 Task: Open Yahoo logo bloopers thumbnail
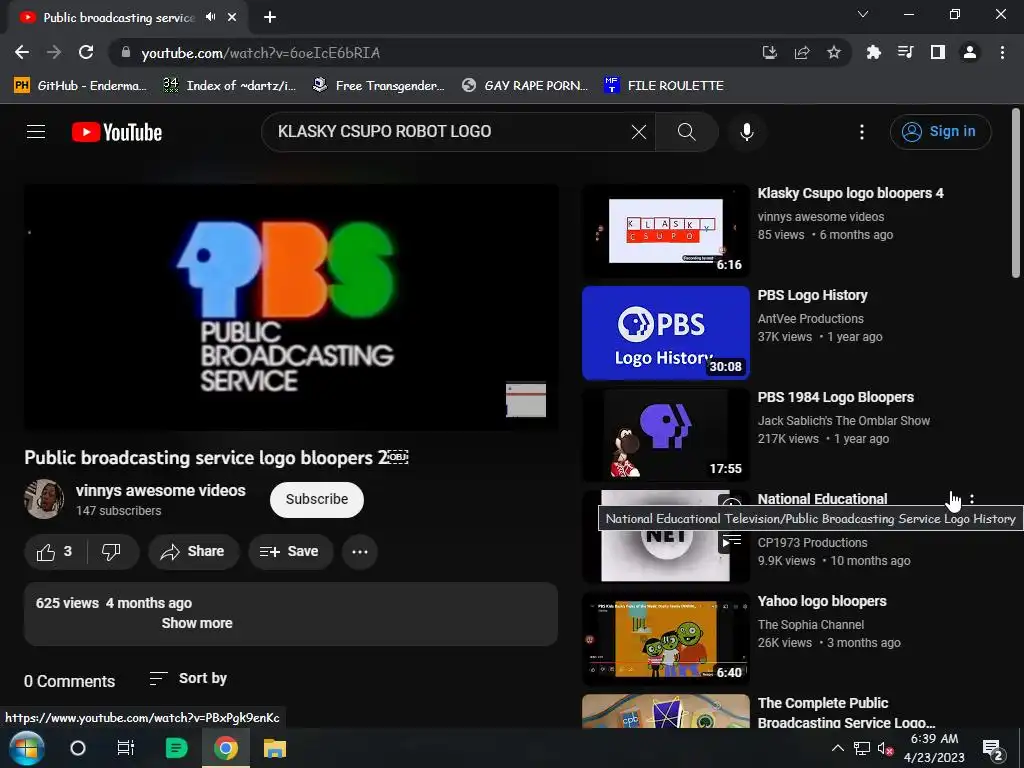pyautogui.click(x=665, y=639)
